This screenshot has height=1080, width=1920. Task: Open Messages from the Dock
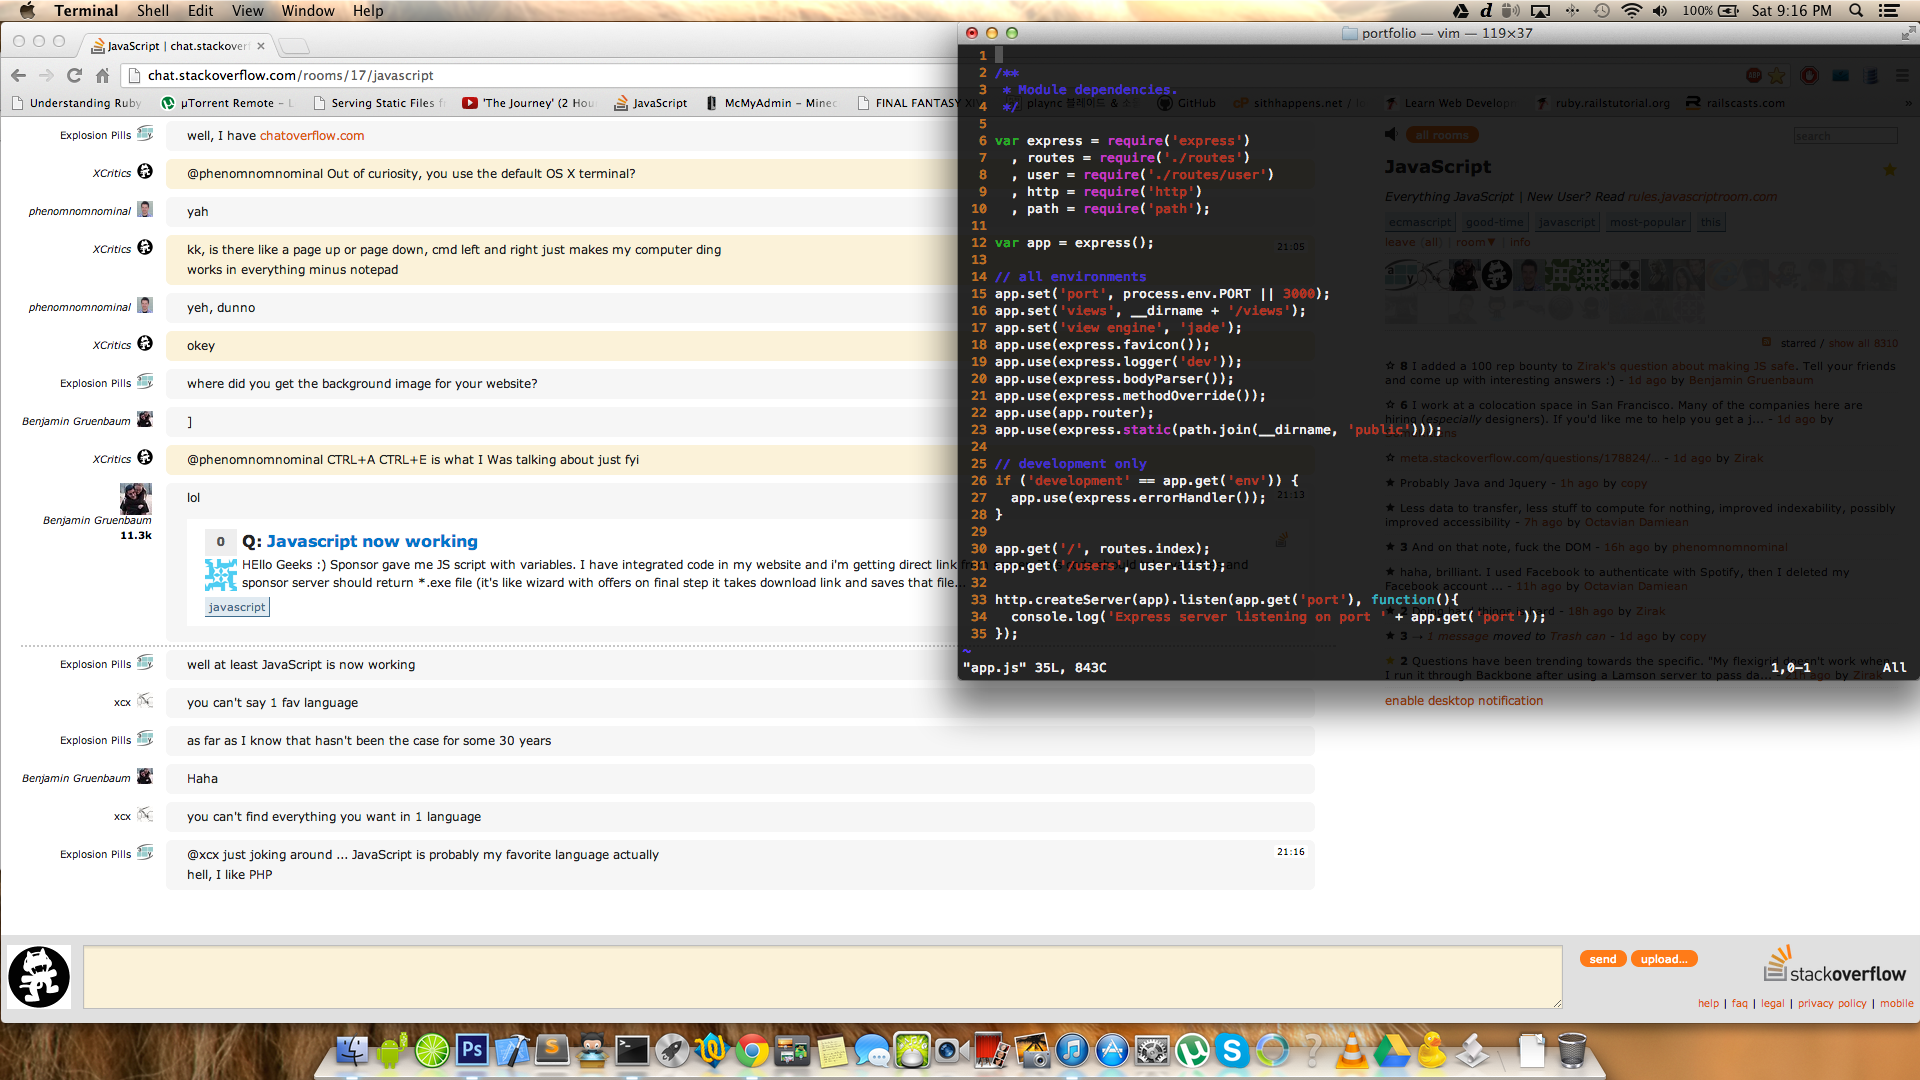[872, 1050]
